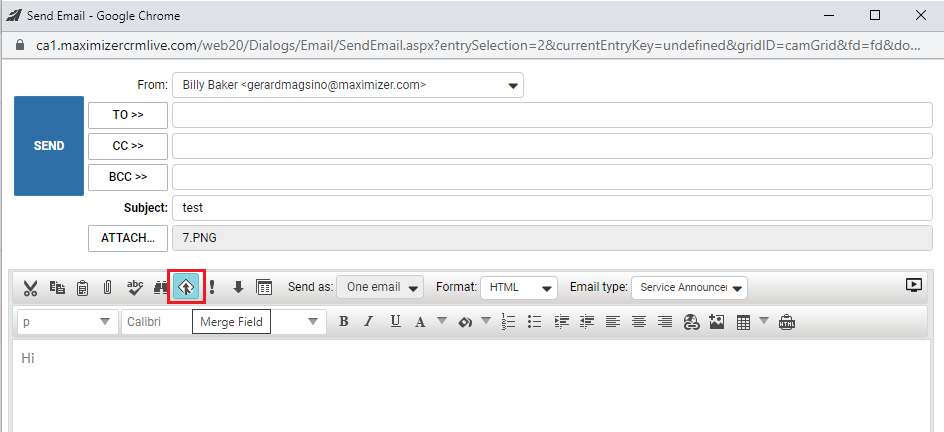Screen dimensions: 944x432
Task: Expand the font color arrow
Action: pos(442,321)
